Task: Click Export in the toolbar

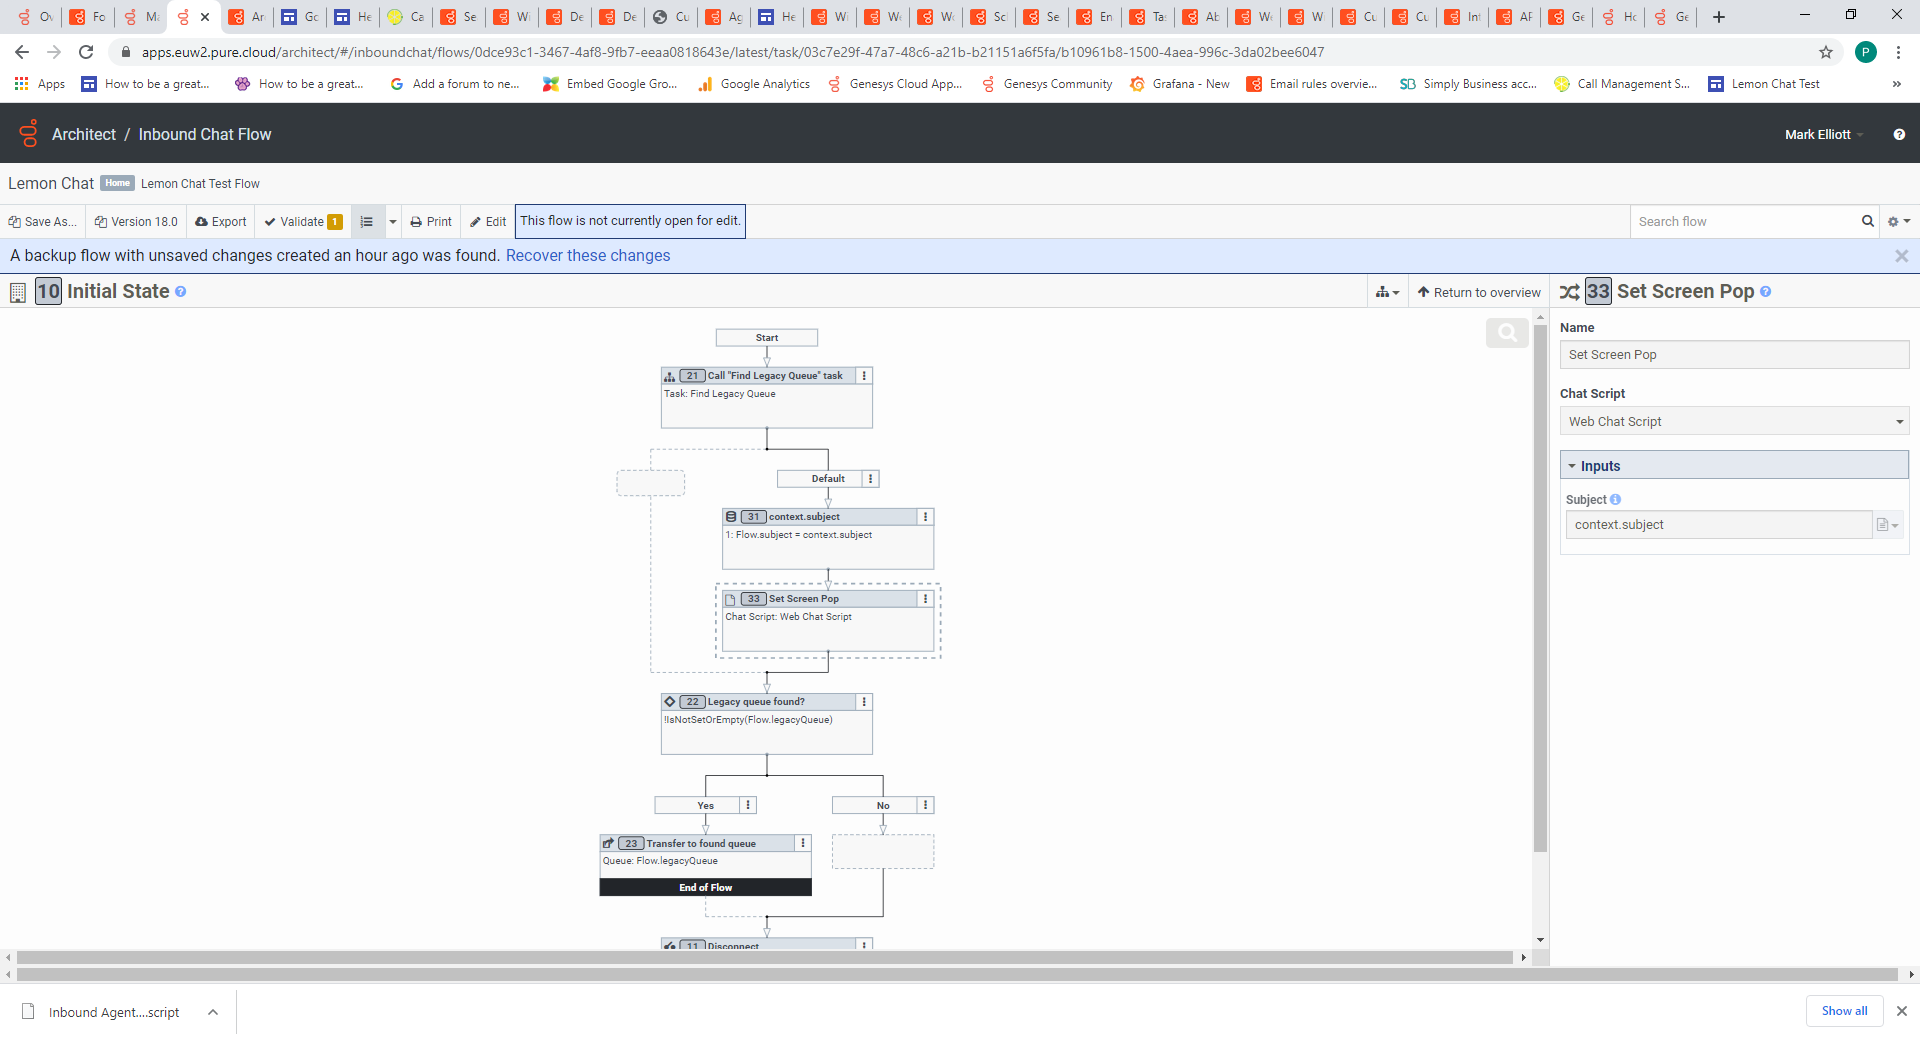Action: pyautogui.click(x=221, y=222)
